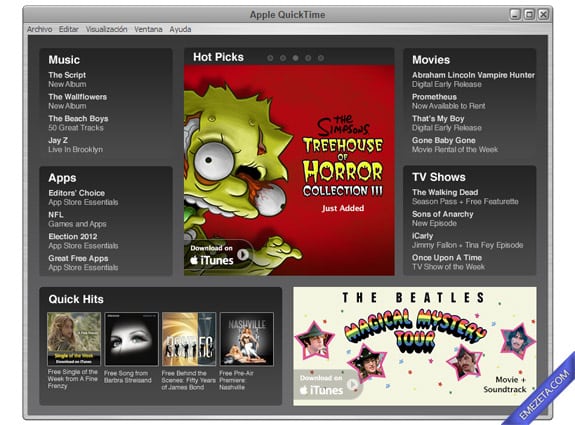Click the Simpsons Download on iTunes arrow icon
The image size is (575, 425).
[243, 254]
